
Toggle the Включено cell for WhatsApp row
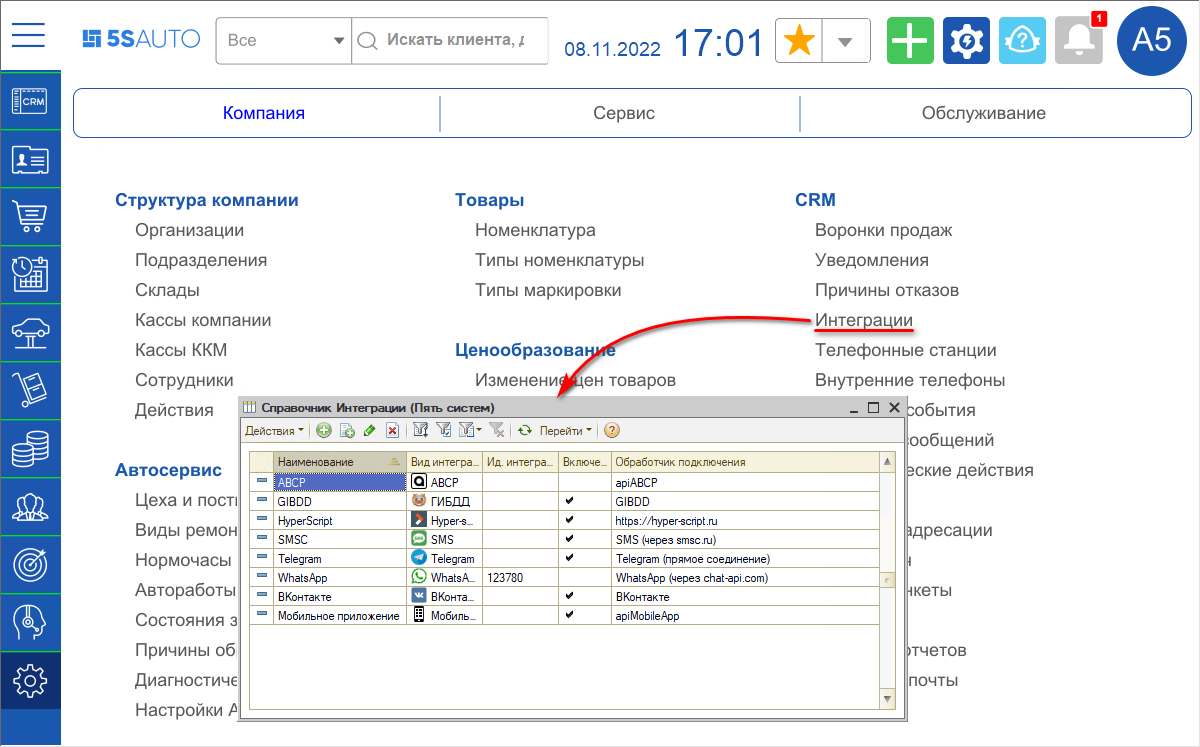point(585,577)
